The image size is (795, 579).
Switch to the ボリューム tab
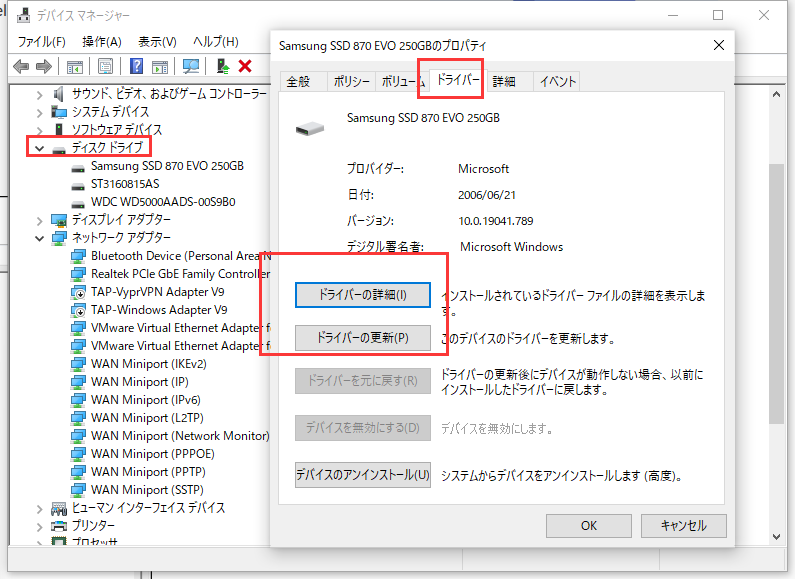403,82
